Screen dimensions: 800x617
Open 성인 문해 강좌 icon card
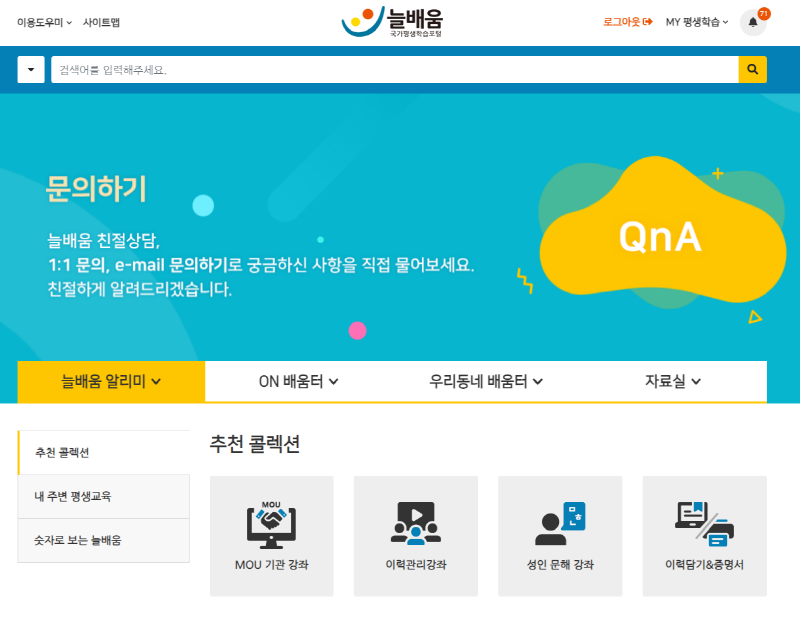coord(560,536)
